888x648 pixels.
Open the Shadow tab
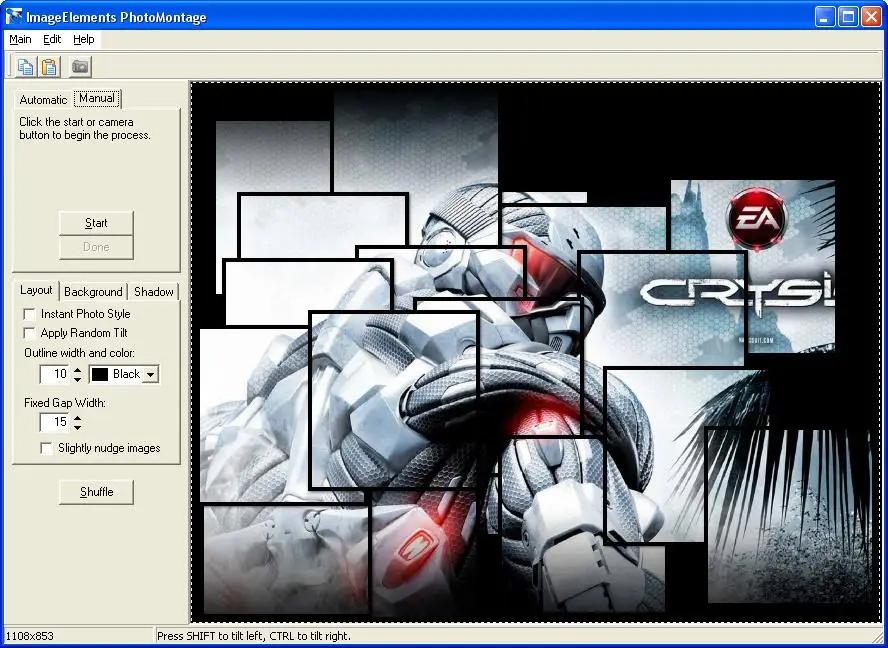point(153,292)
